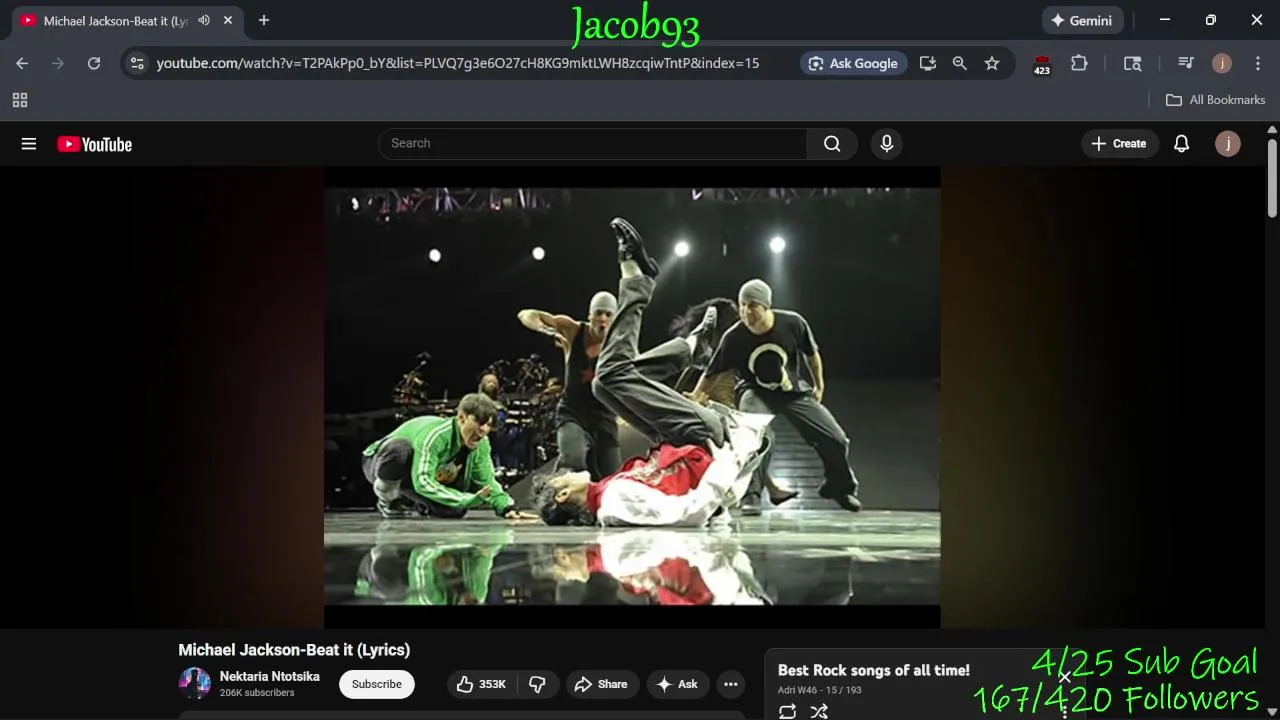View site information icon in address bar
This screenshot has height=720, width=1280.
pyautogui.click(x=137, y=63)
